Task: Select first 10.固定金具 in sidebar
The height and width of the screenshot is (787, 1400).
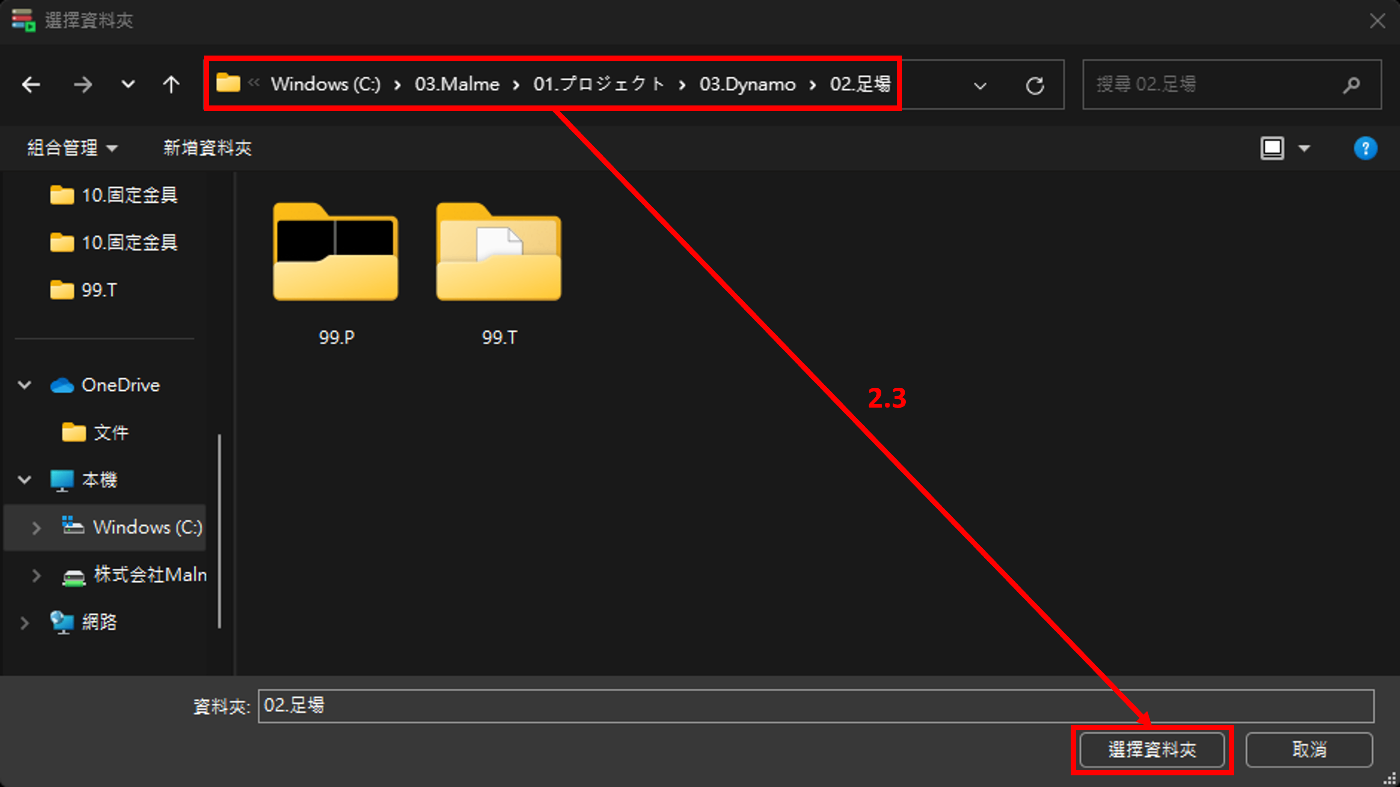Action: click(114, 195)
